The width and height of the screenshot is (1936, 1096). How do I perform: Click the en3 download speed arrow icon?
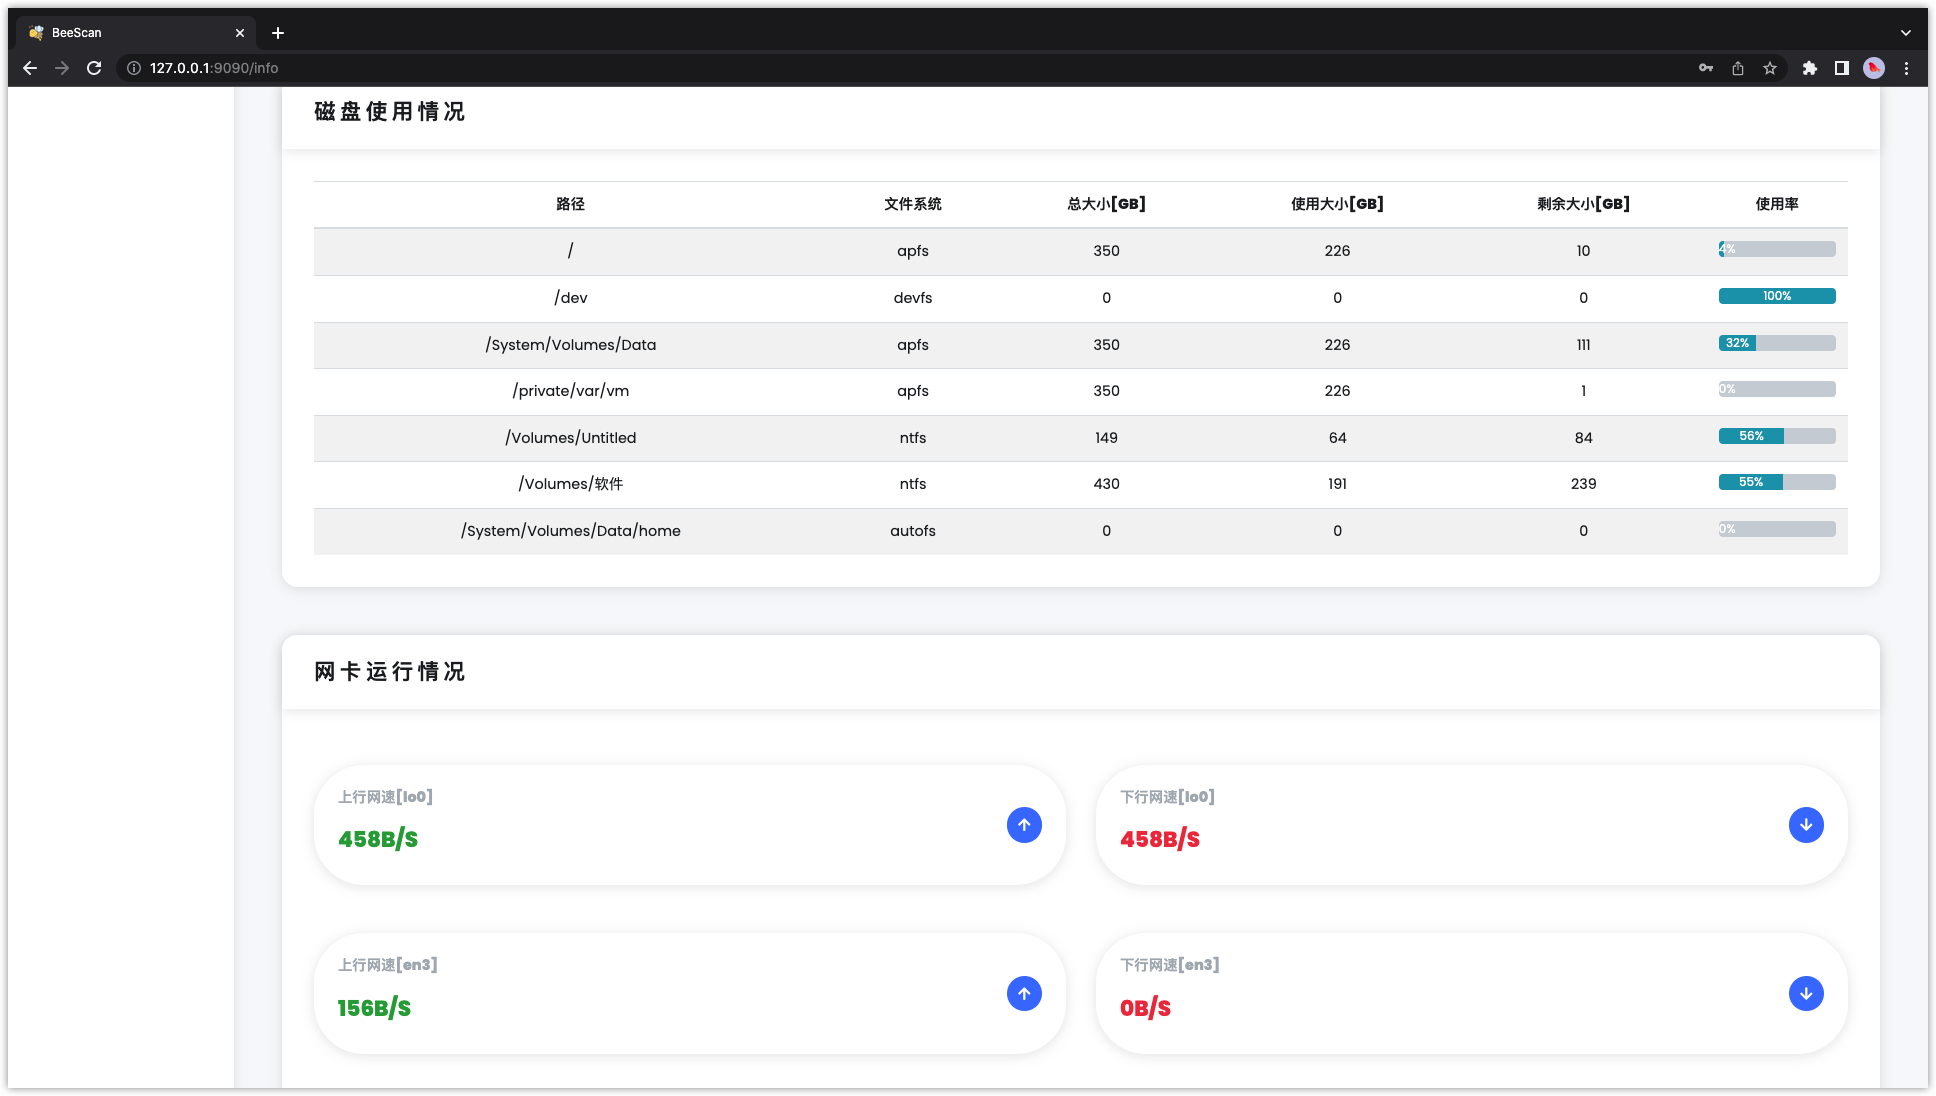tap(1805, 993)
